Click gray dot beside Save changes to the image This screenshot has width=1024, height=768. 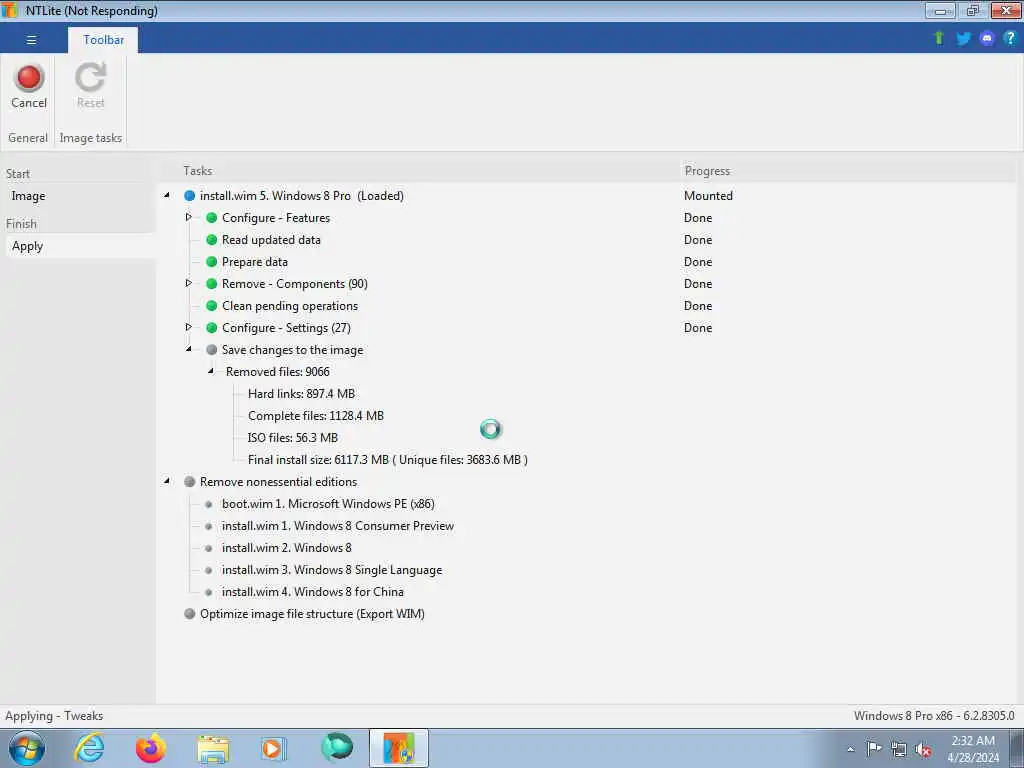point(212,350)
